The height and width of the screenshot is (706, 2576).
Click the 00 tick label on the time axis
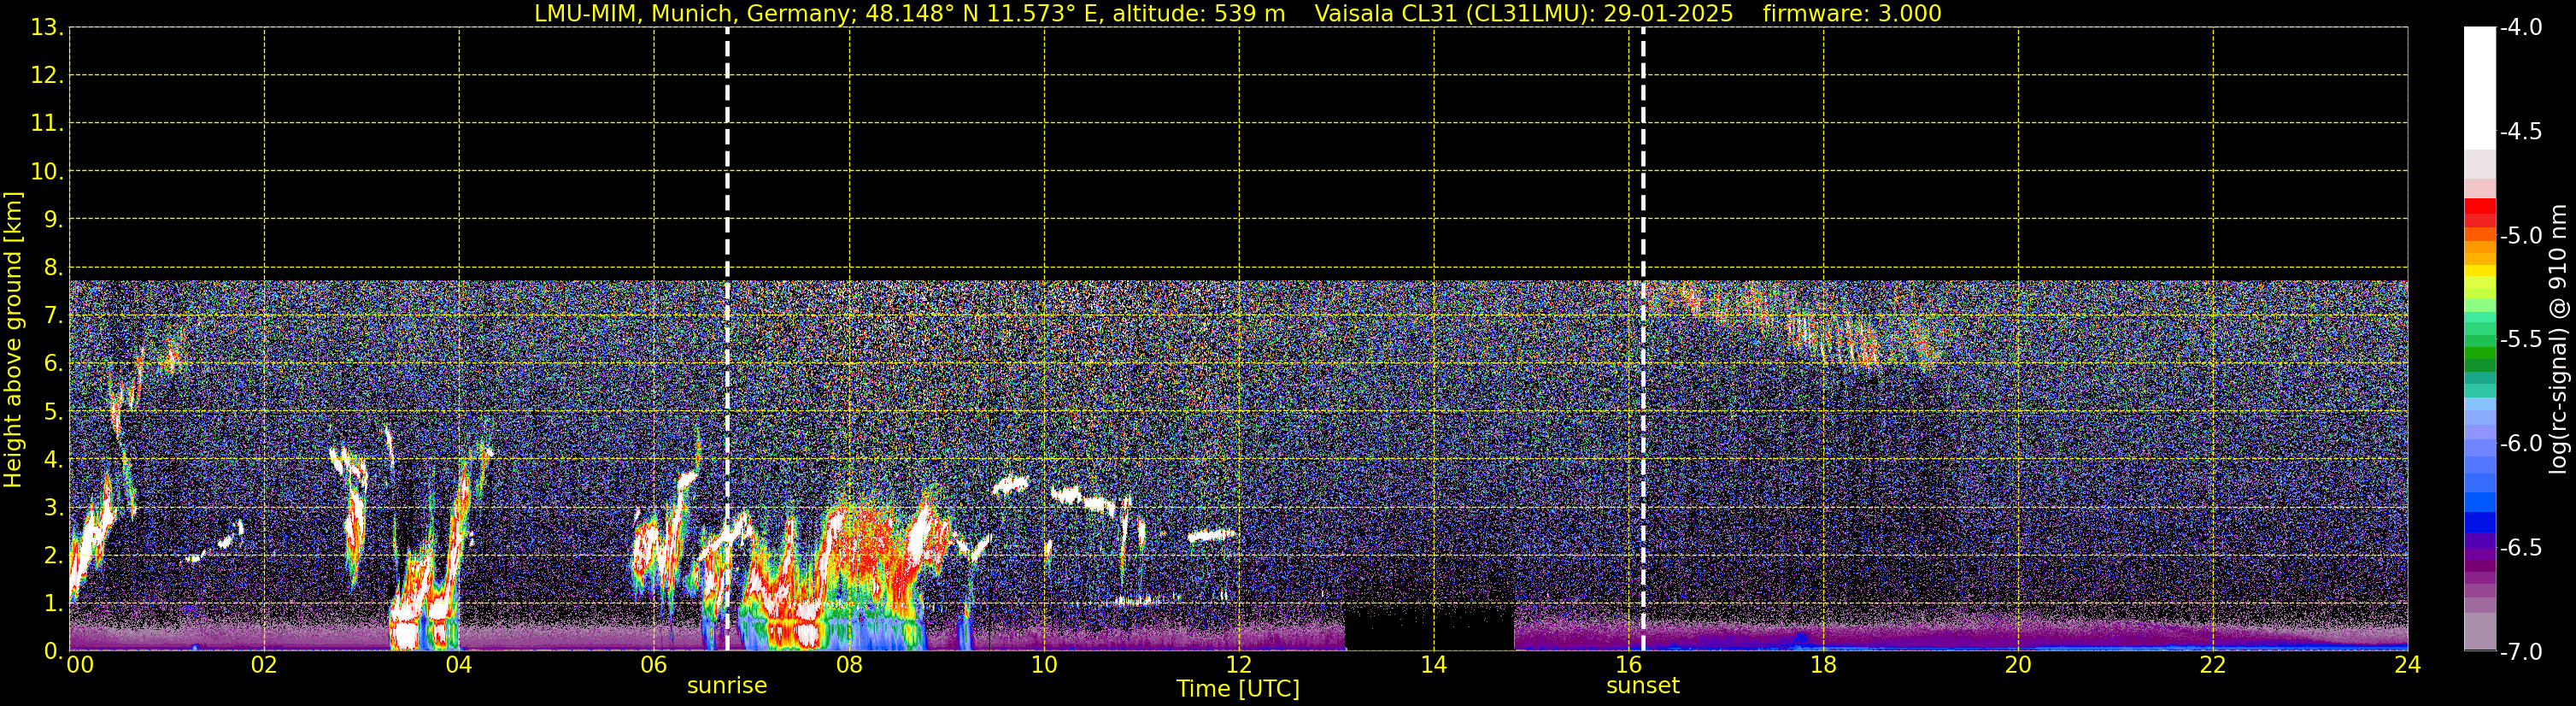click(80, 665)
